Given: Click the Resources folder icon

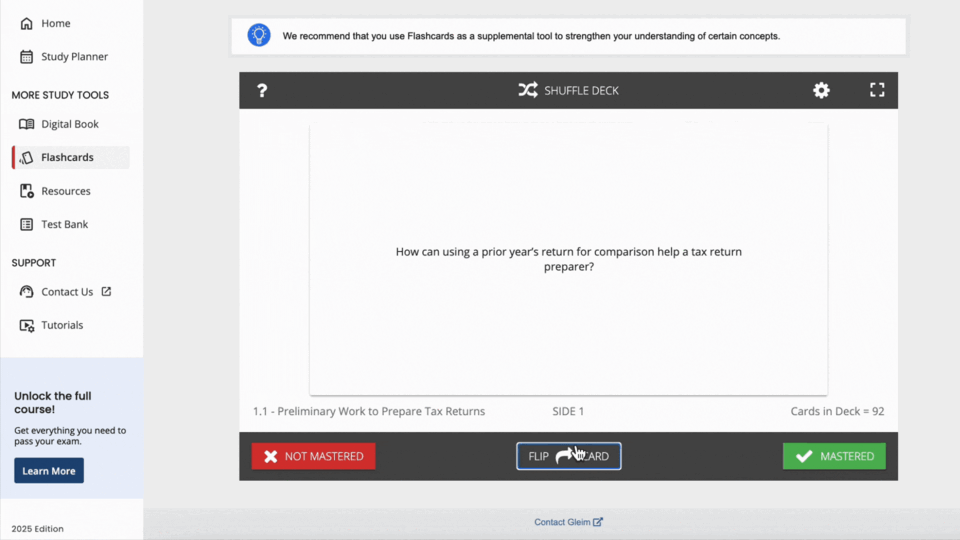Looking at the screenshot, I should coord(27,191).
